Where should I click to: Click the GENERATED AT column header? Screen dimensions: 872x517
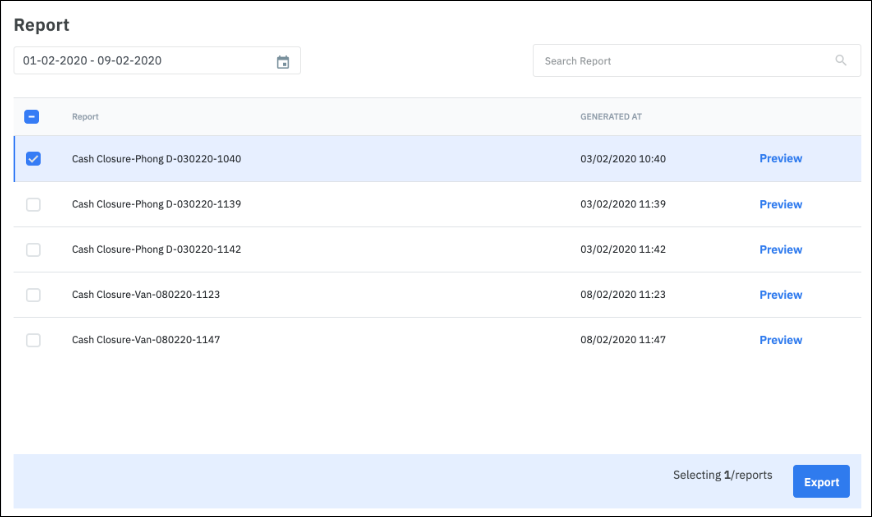(x=611, y=117)
